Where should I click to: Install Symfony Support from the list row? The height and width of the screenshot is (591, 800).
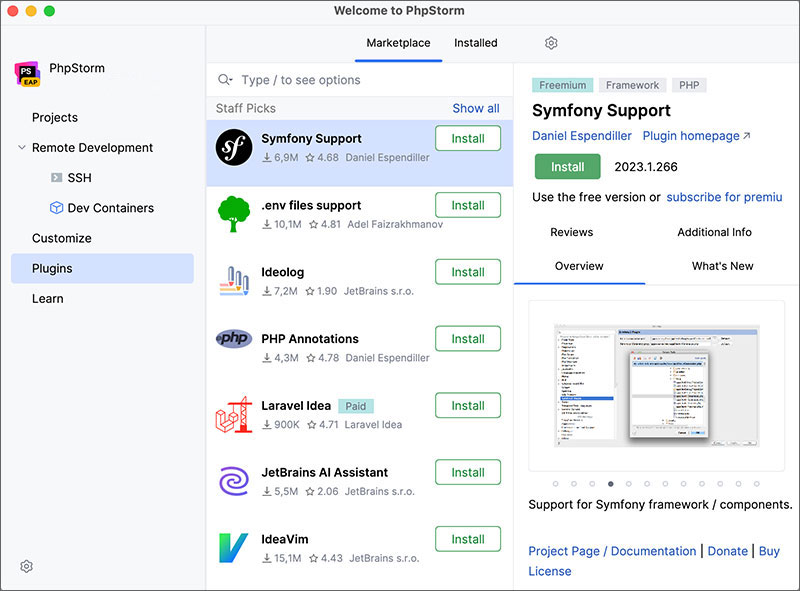click(x=468, y=138)
